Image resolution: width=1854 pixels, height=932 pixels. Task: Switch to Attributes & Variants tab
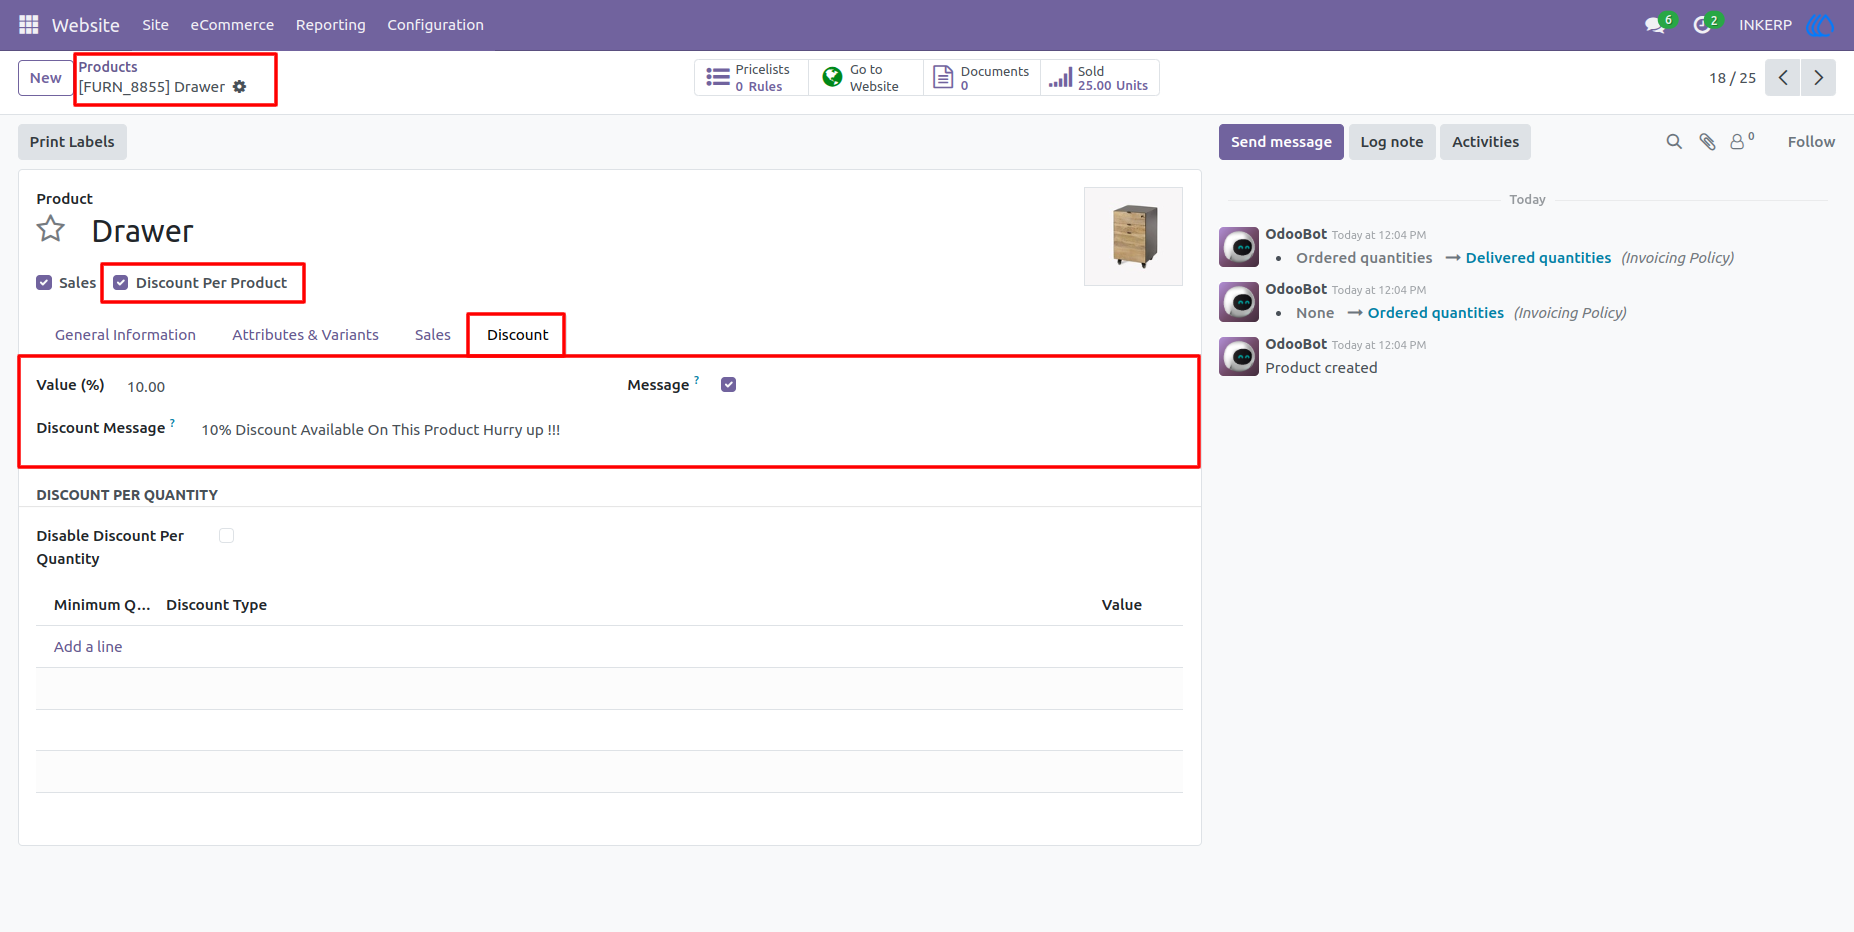click(x=305, y=335)
